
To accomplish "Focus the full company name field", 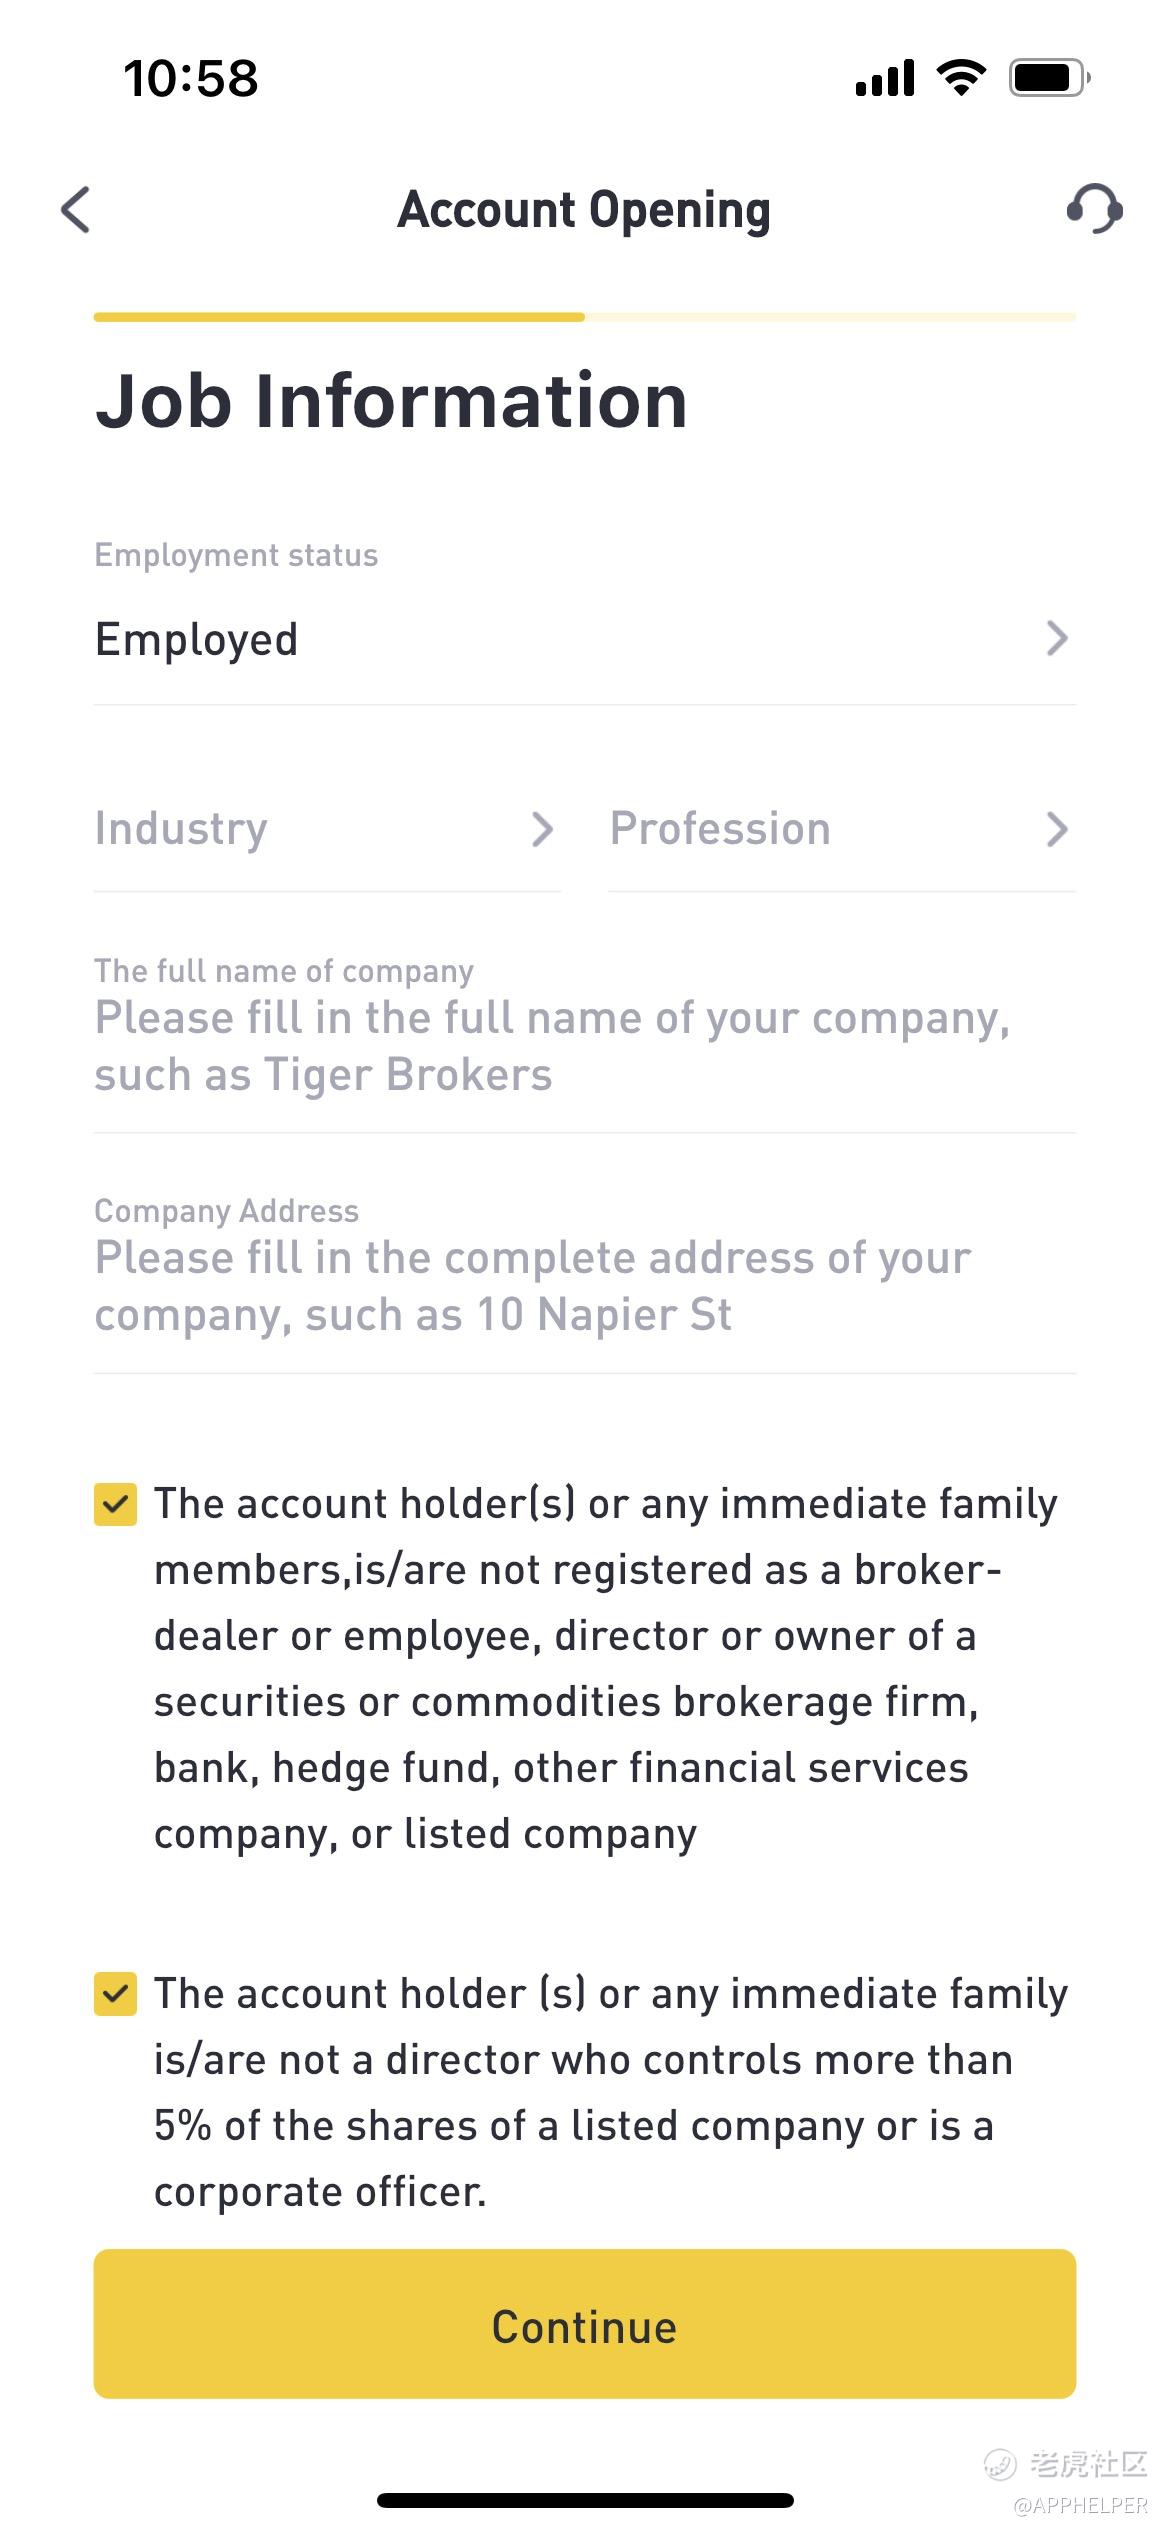I will pos(584,1046).
